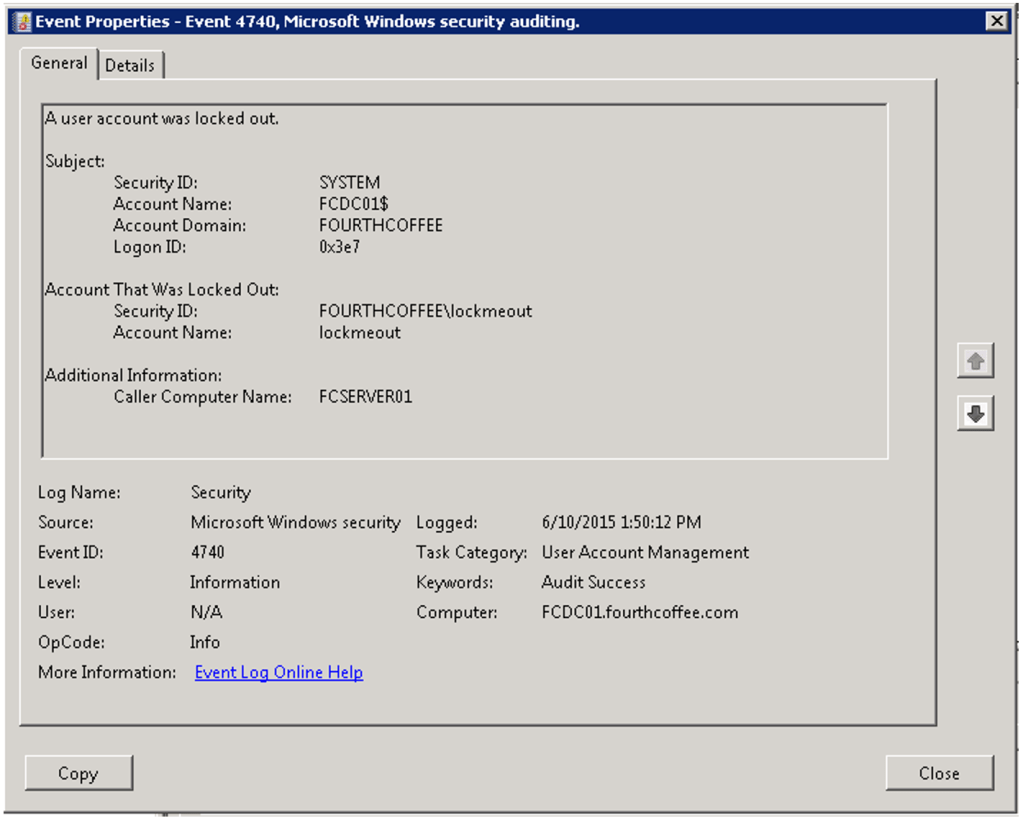
Task: Switch to the Details tab
Action: (x=130, y=65)
